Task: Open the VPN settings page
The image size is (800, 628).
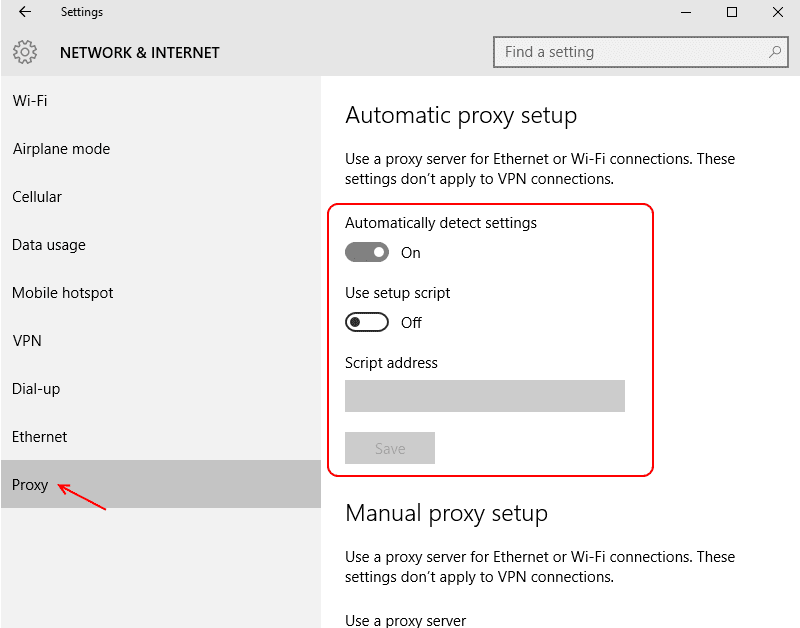Action: point(27,341)
